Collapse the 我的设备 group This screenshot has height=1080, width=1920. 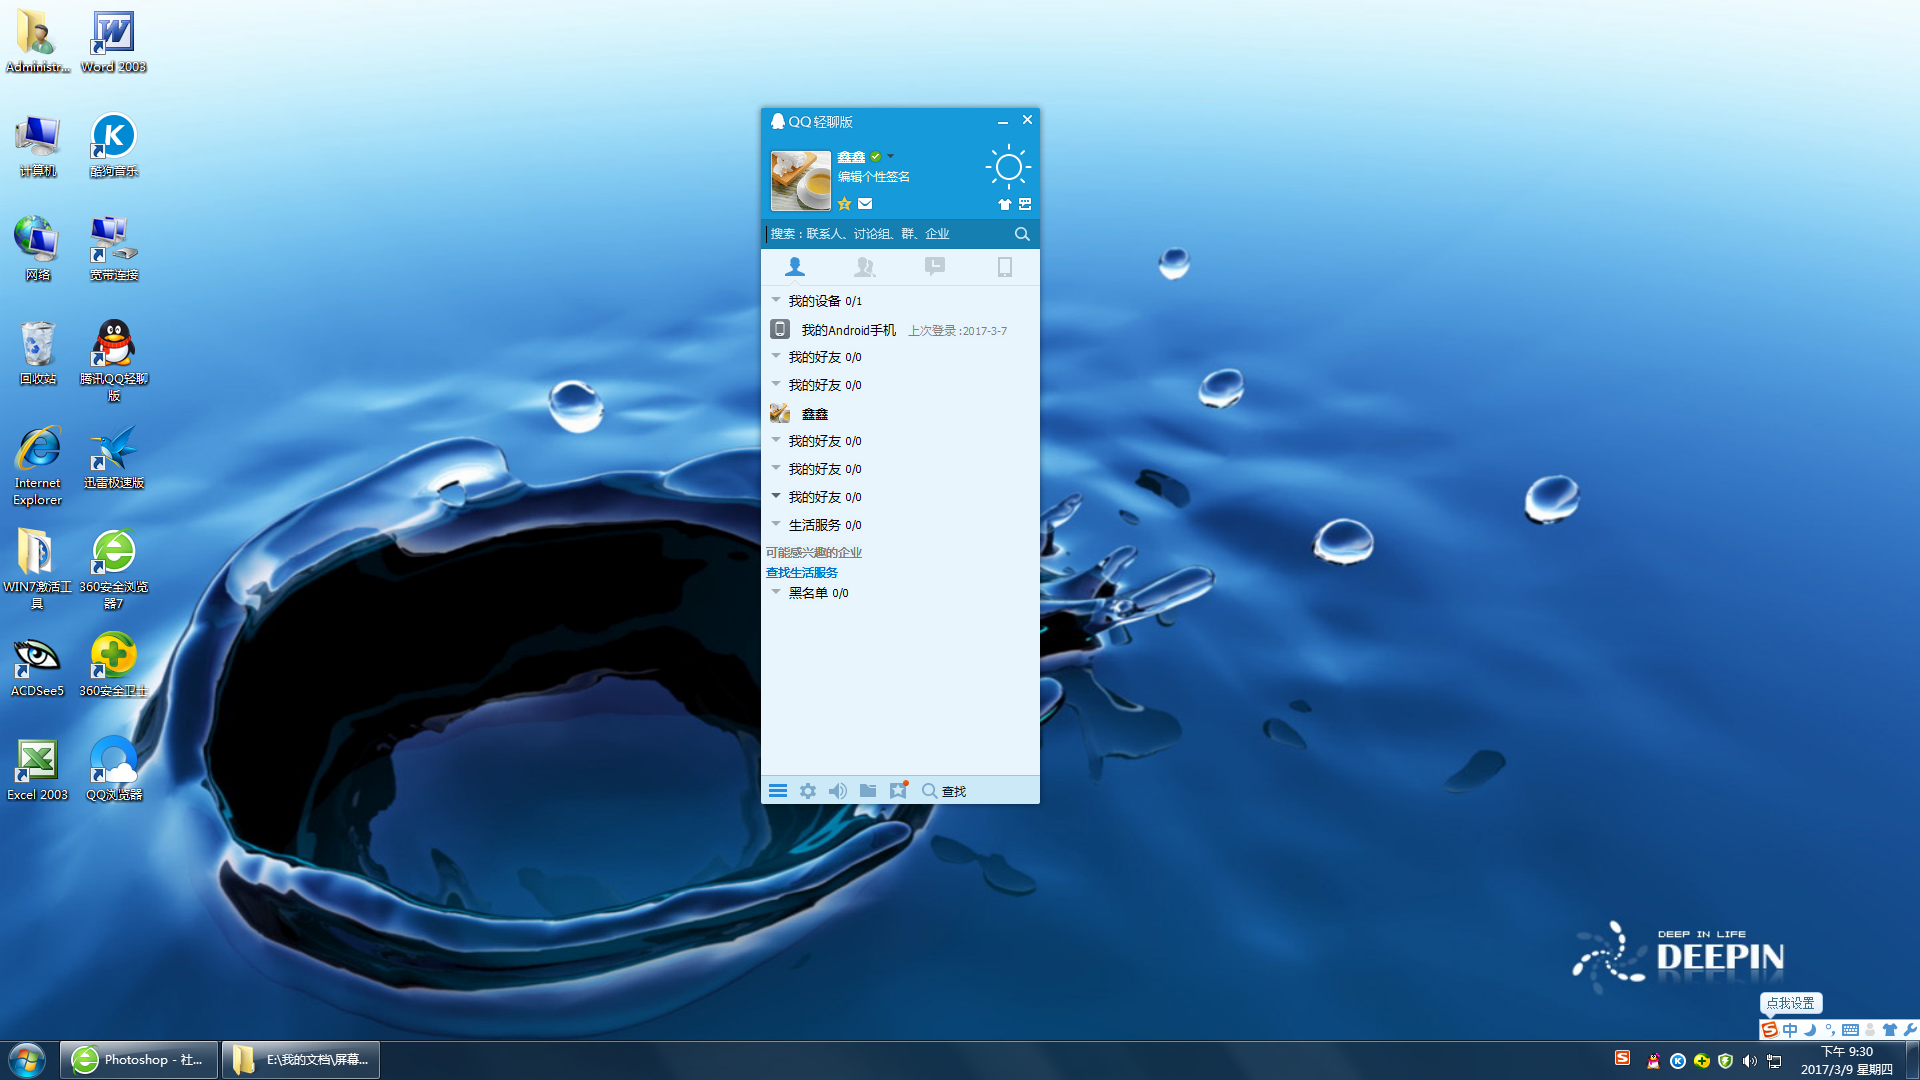777,299
